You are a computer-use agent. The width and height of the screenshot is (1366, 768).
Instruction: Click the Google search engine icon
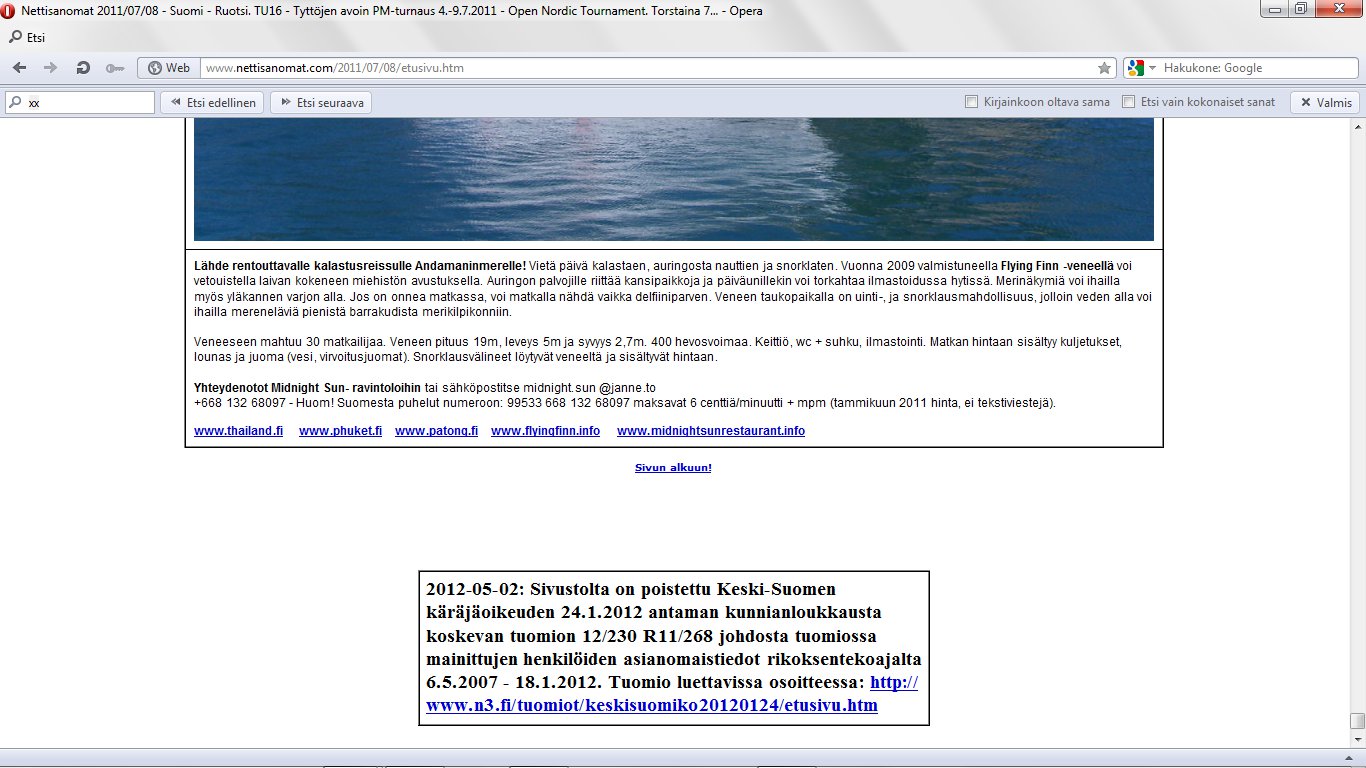1135,68
